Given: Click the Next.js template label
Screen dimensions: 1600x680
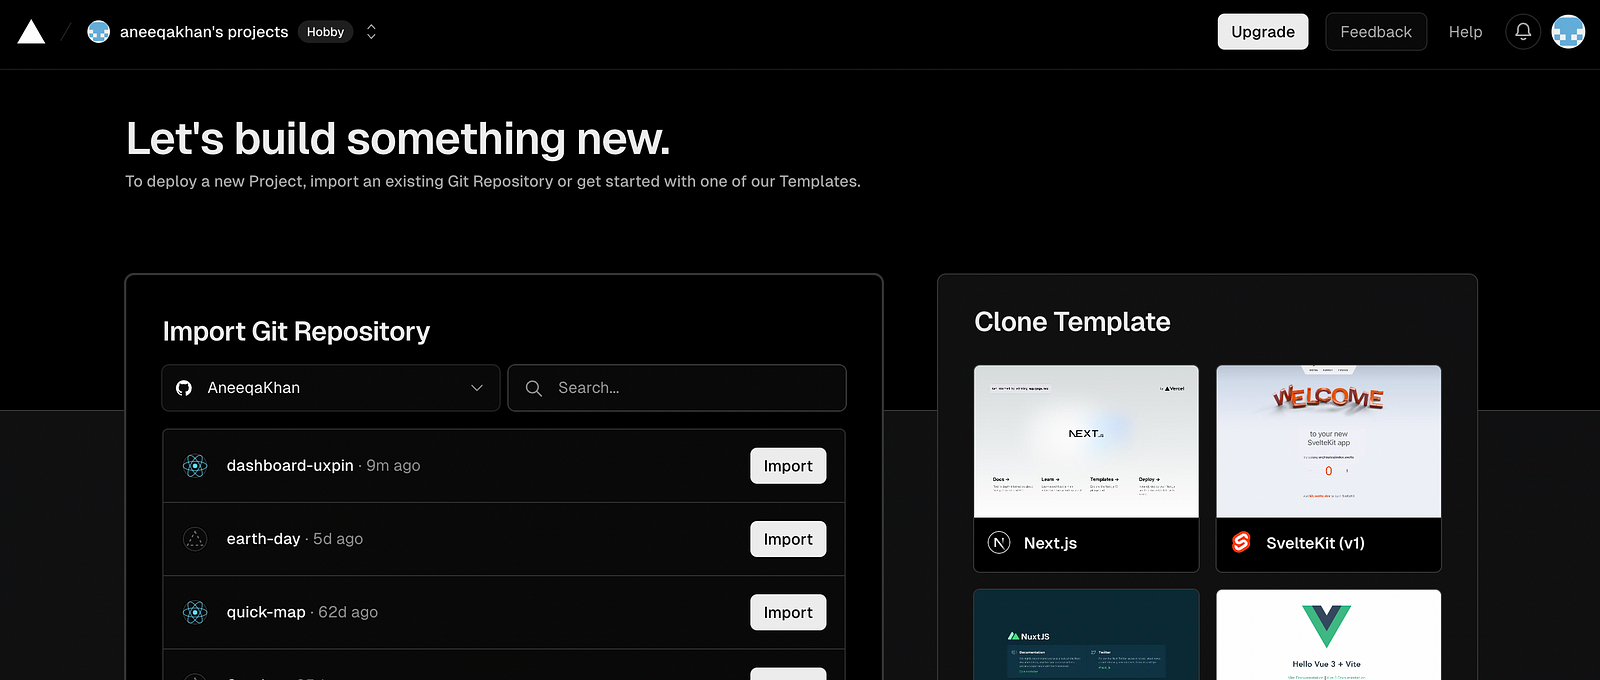Looking at the screenshot, I should coord(1050,543).
